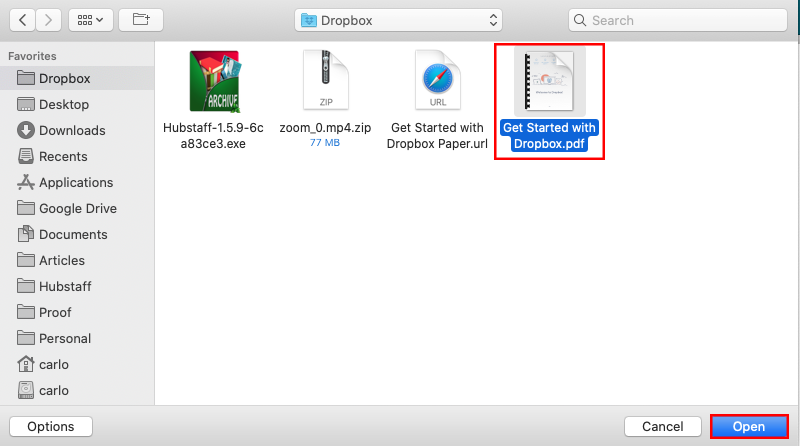The height and width of the screenshot is (446, 800).
Task: Select Dropbox in Favorites sidebar
Action: click(x=77, y=79)
